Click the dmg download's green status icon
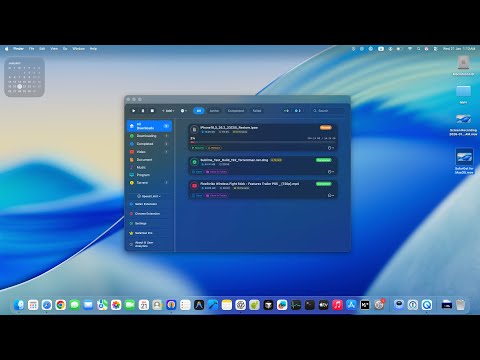 (x=194, y=162)
